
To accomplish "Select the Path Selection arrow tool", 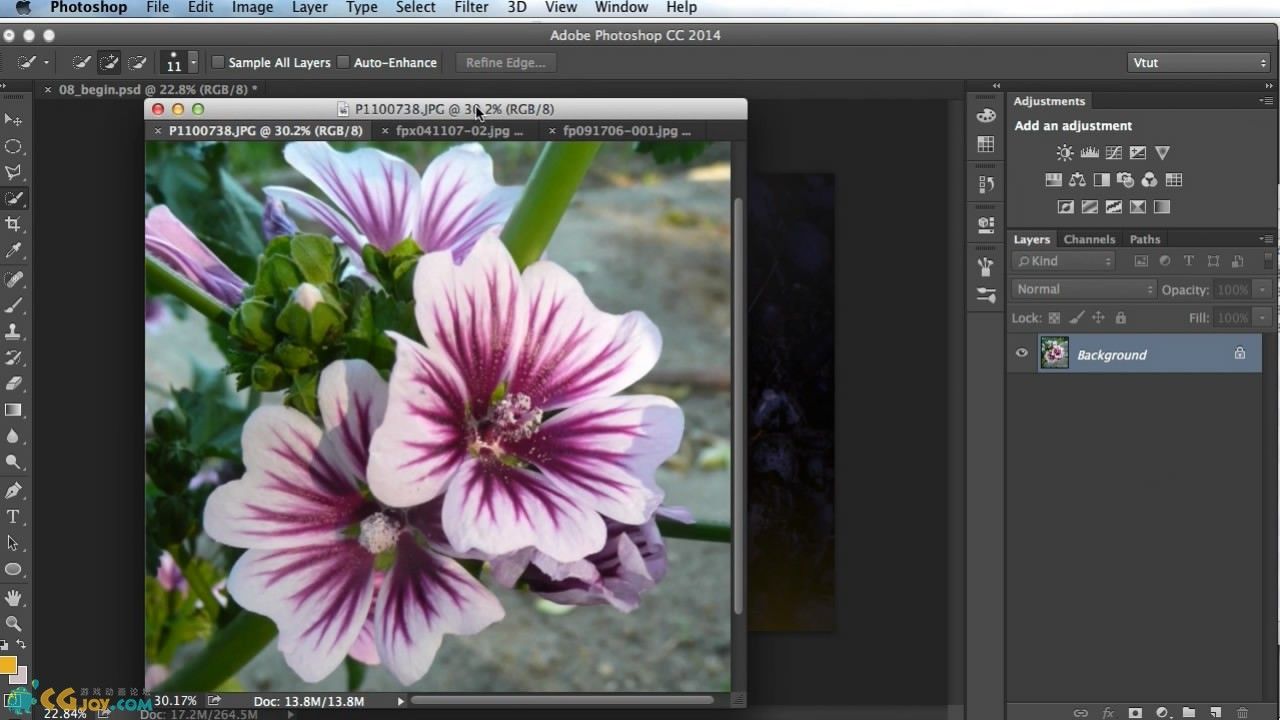I will [x=13, y=543].
